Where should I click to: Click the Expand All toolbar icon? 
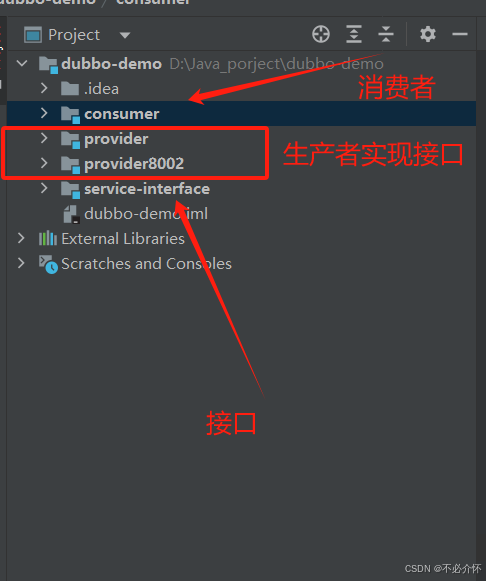(x=354, y=34)
